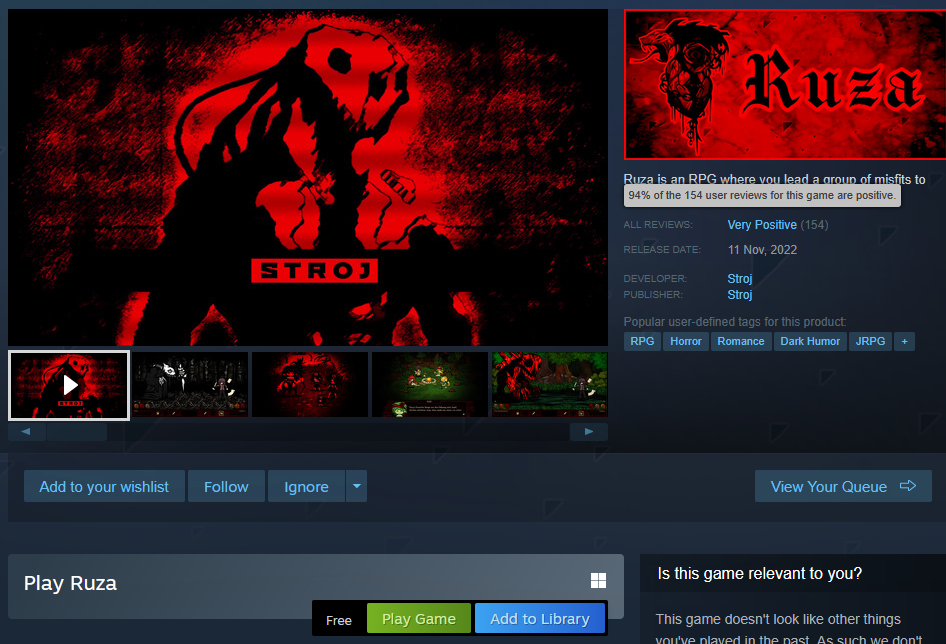Click 'Is this game relevant to you?' heading
The height and width of the screenshot is (644, 946).
pos(760,573)
